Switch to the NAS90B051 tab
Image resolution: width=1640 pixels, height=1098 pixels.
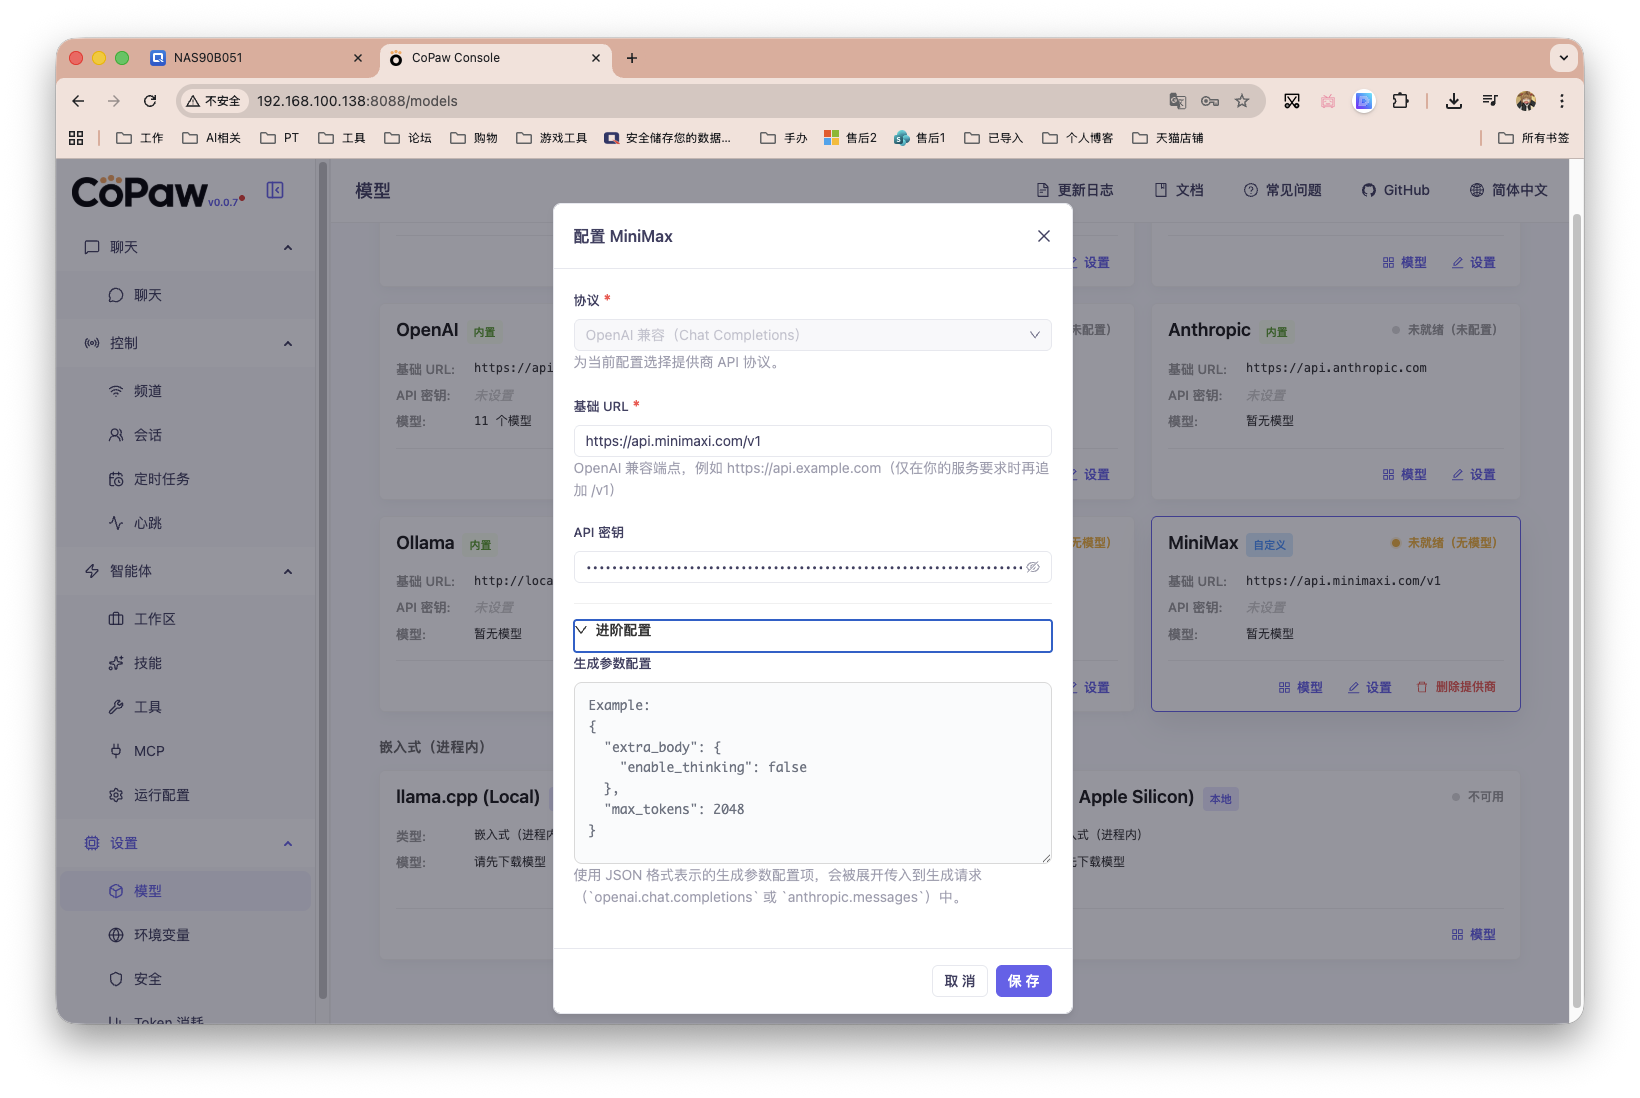pos(256,58)
